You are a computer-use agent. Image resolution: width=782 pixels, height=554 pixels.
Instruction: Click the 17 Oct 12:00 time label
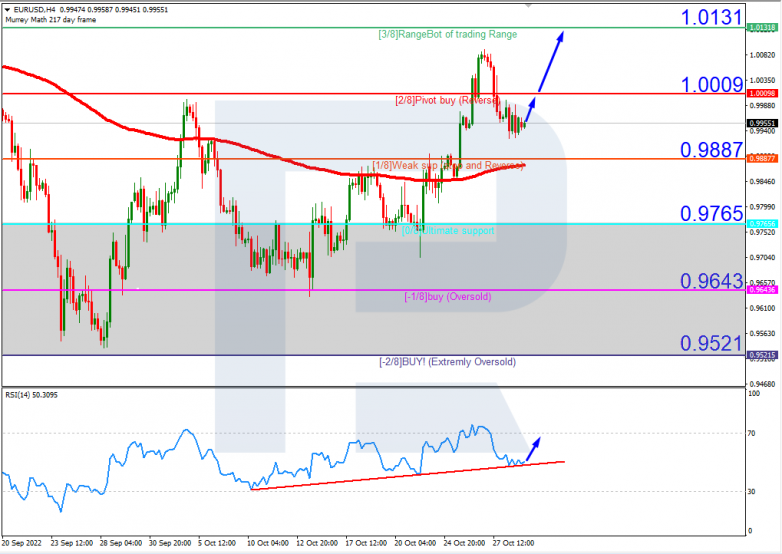click(366, 543)
